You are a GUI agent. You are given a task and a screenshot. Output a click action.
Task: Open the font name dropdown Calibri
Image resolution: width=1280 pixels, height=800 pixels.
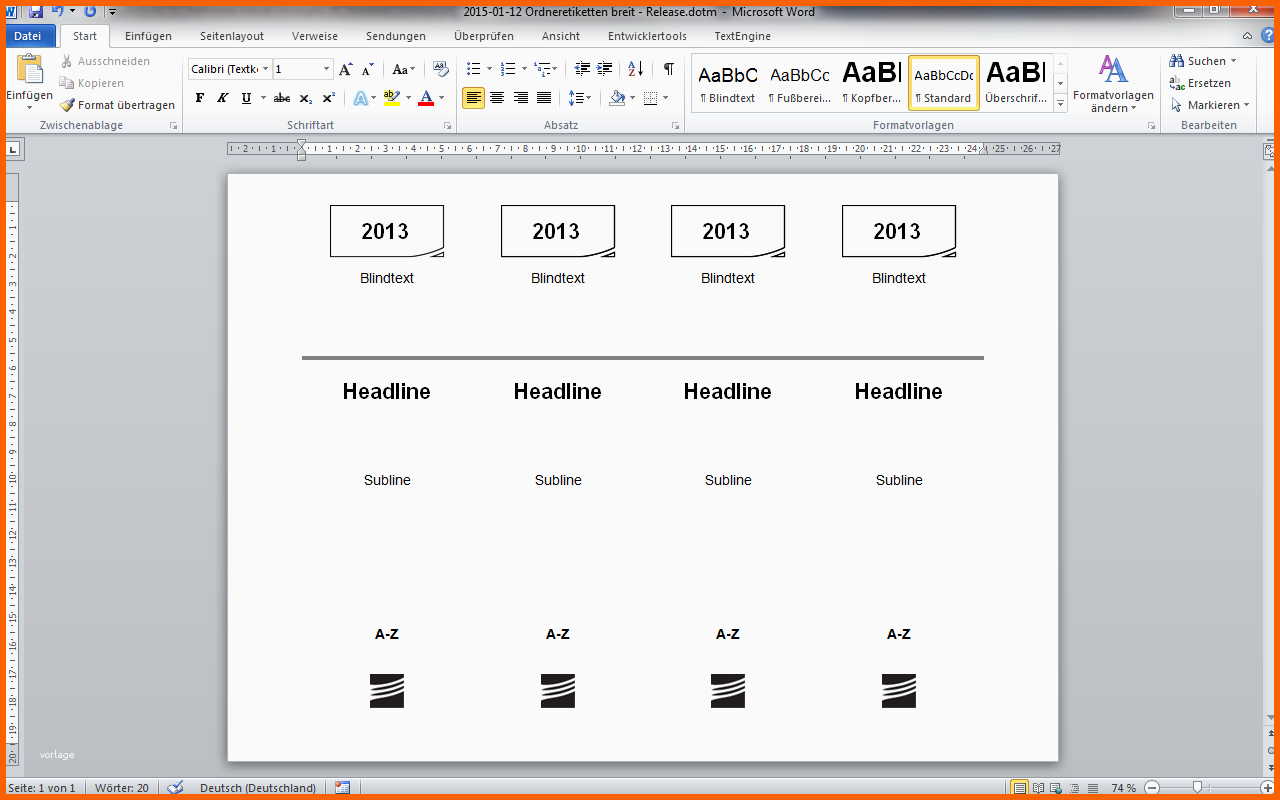click(230, 69)
